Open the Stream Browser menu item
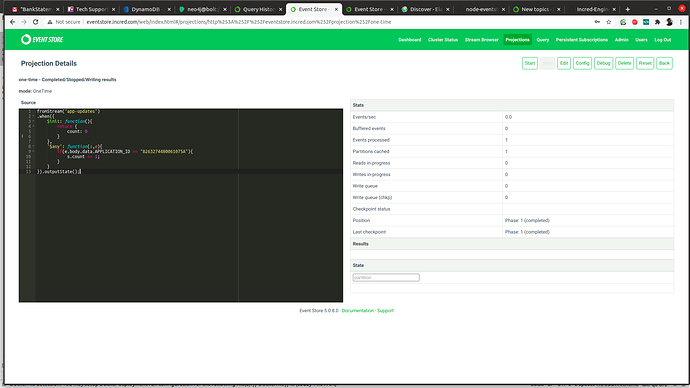The image size is (690, 388). pyautogui.click(x=481, y=40)
